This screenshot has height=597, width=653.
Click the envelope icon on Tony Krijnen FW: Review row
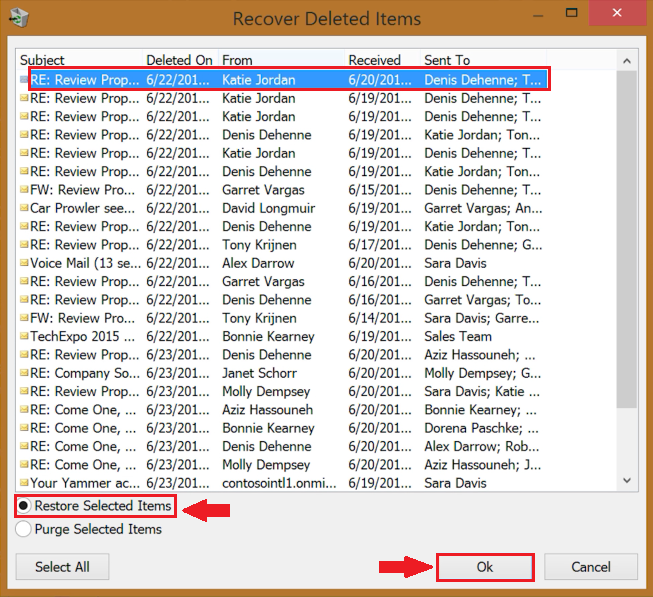(x=24, y=318)
